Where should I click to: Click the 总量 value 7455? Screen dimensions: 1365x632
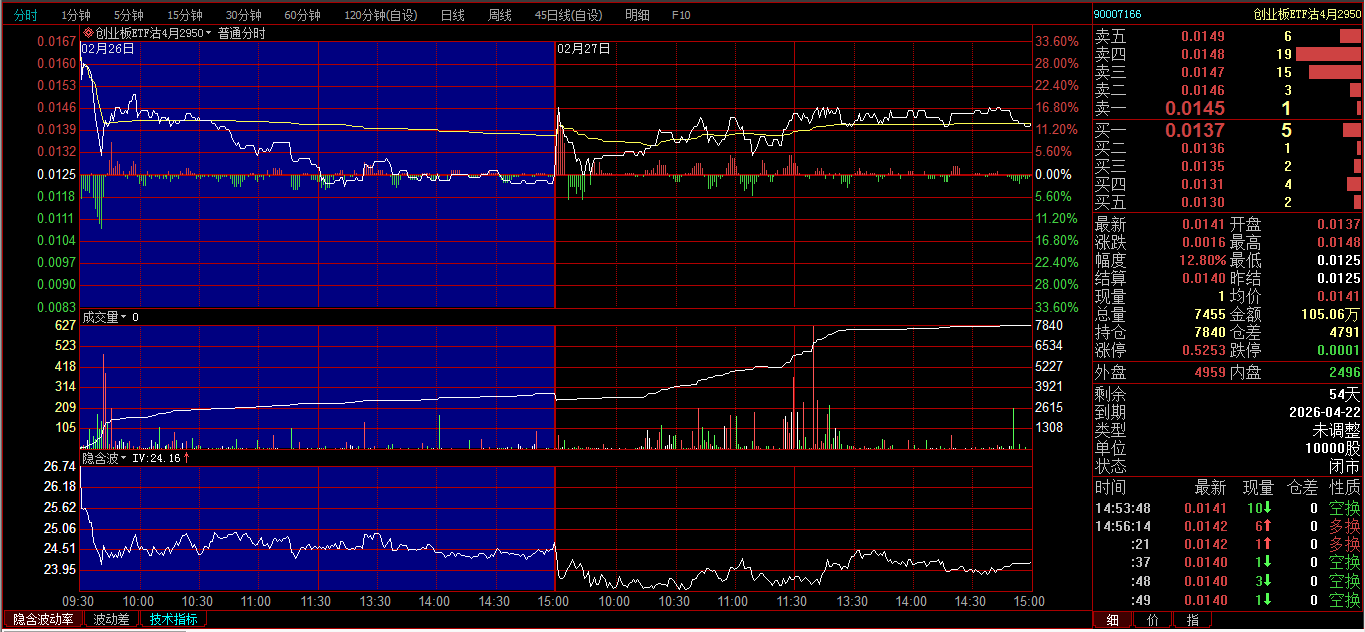coord(1209,314)
